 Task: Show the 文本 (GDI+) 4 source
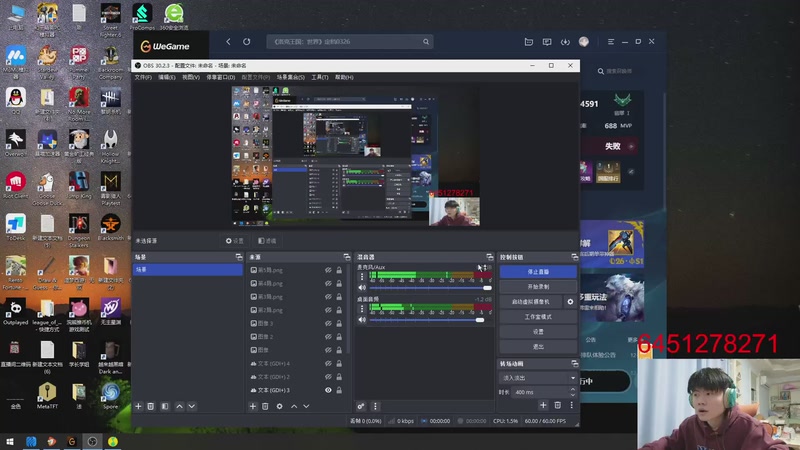[x=328, y=363]
